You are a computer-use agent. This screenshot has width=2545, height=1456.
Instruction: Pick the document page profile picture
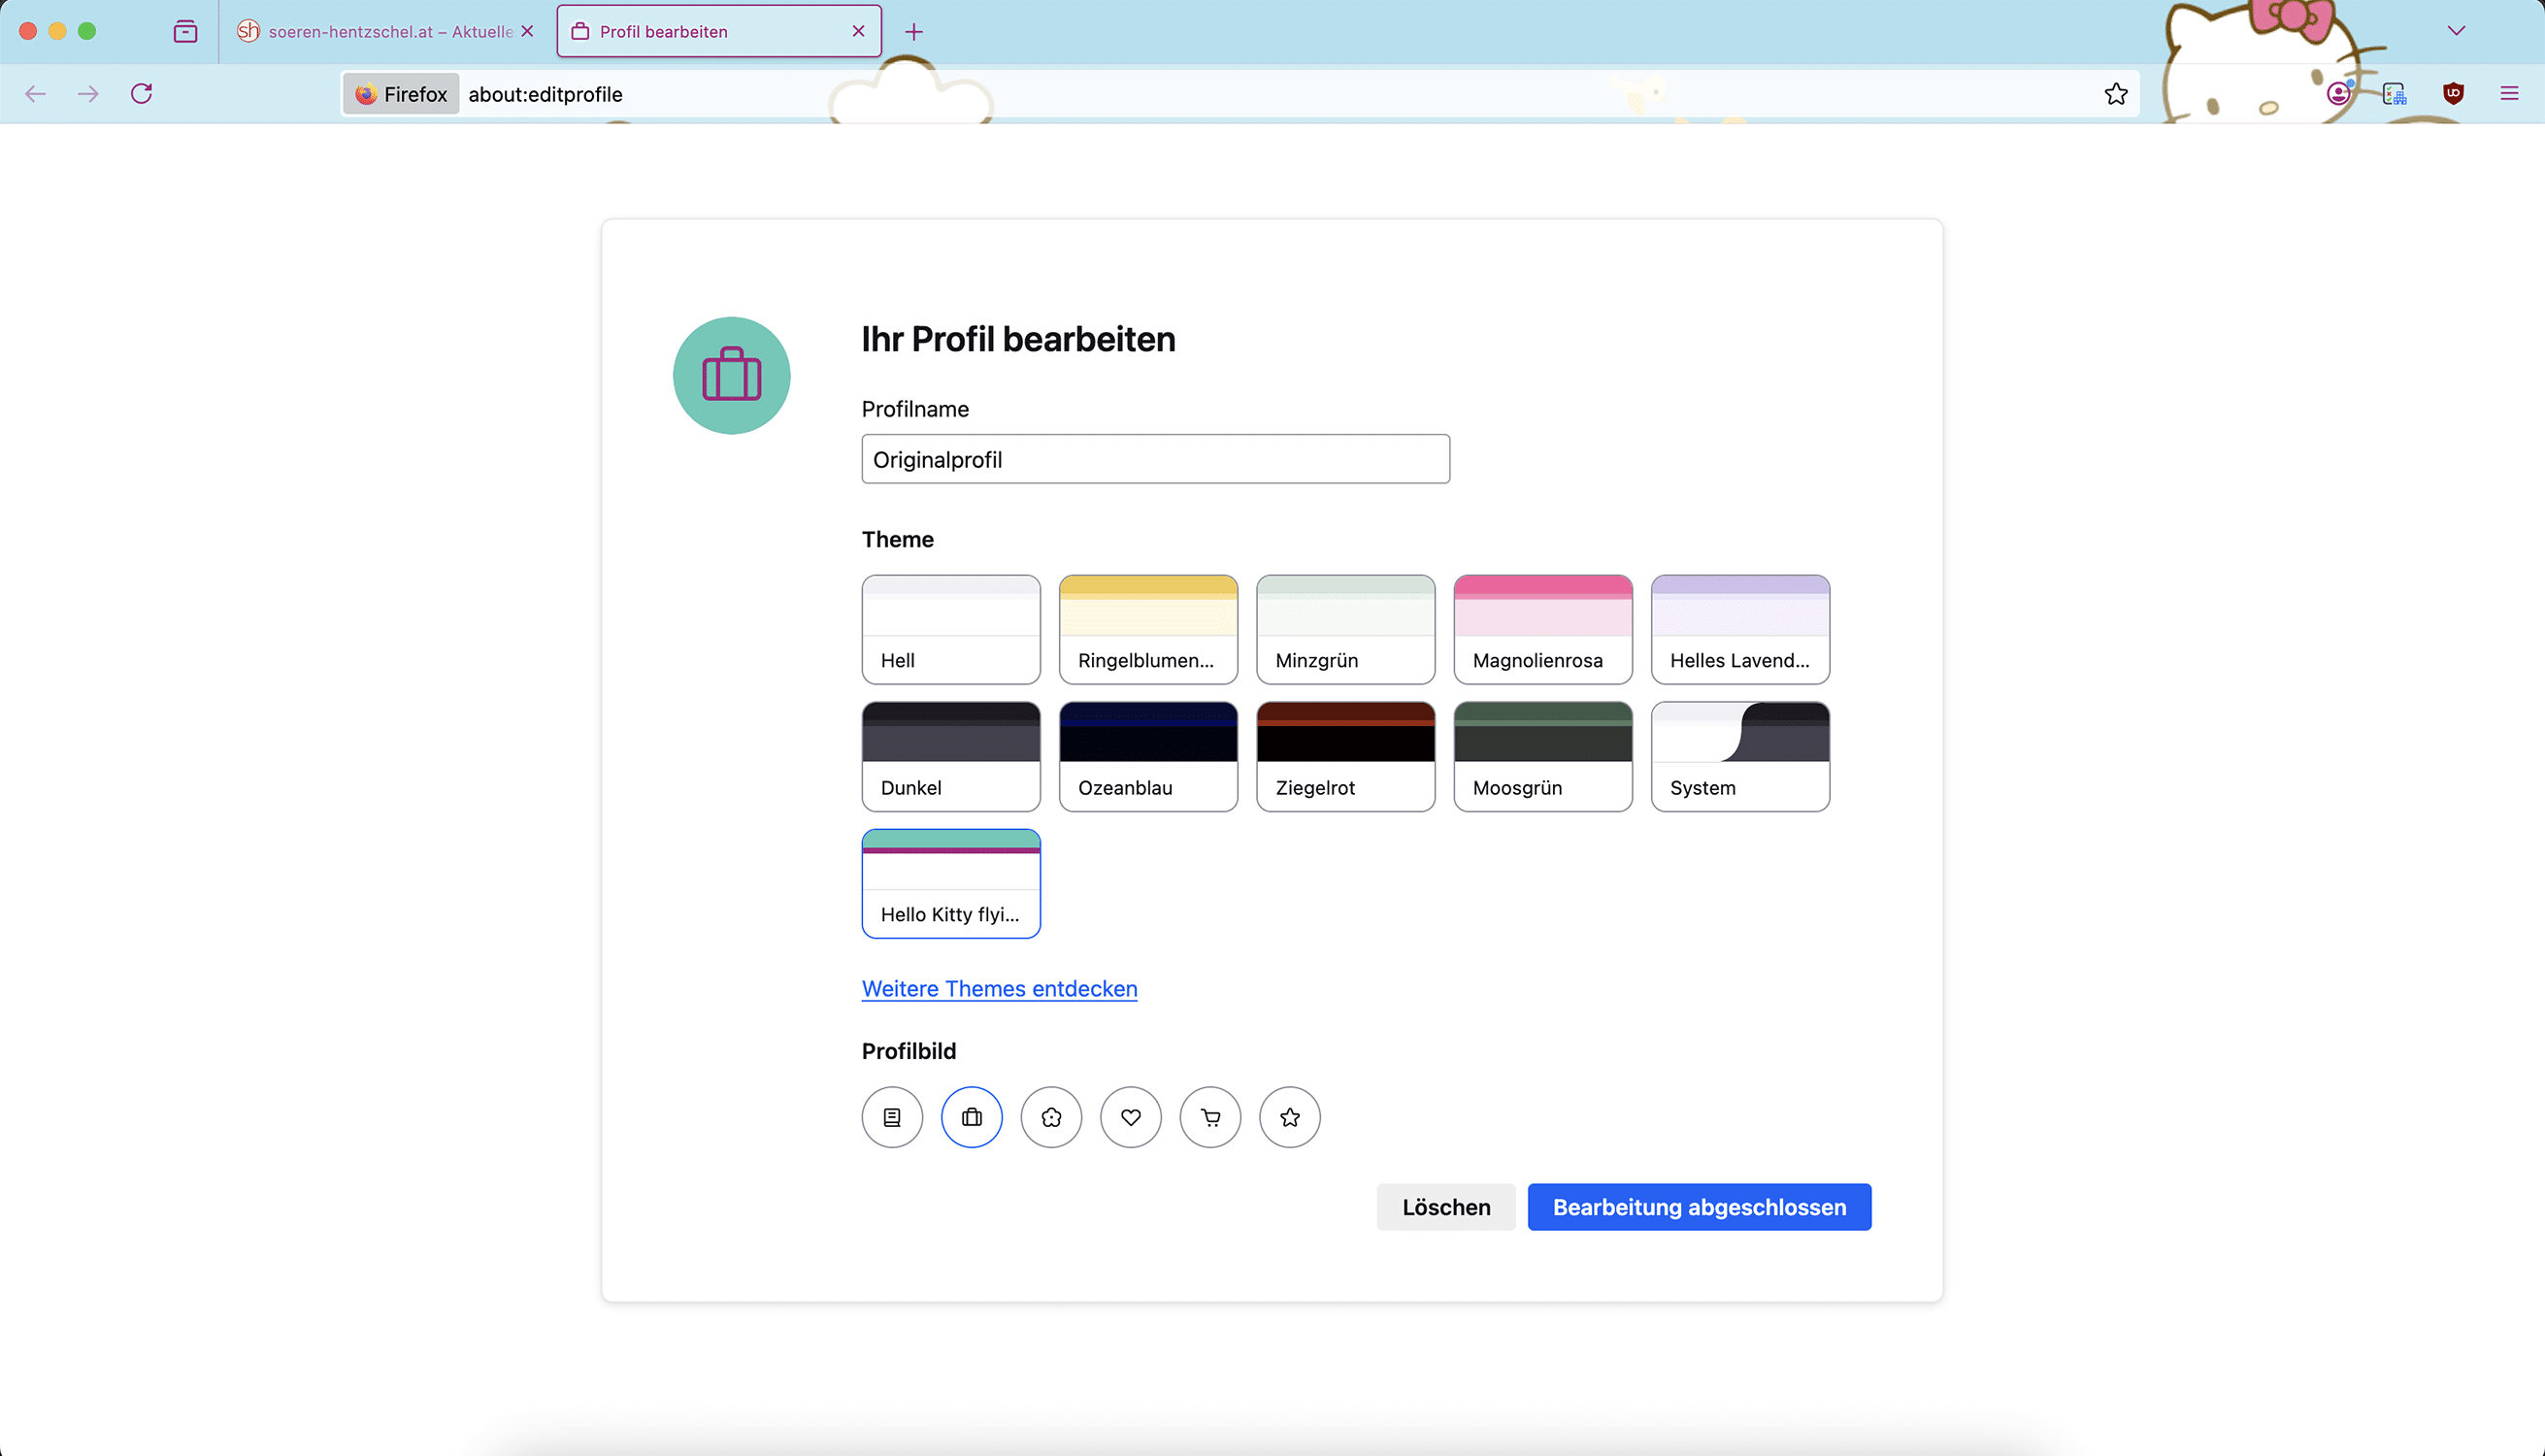[892, 1117]
